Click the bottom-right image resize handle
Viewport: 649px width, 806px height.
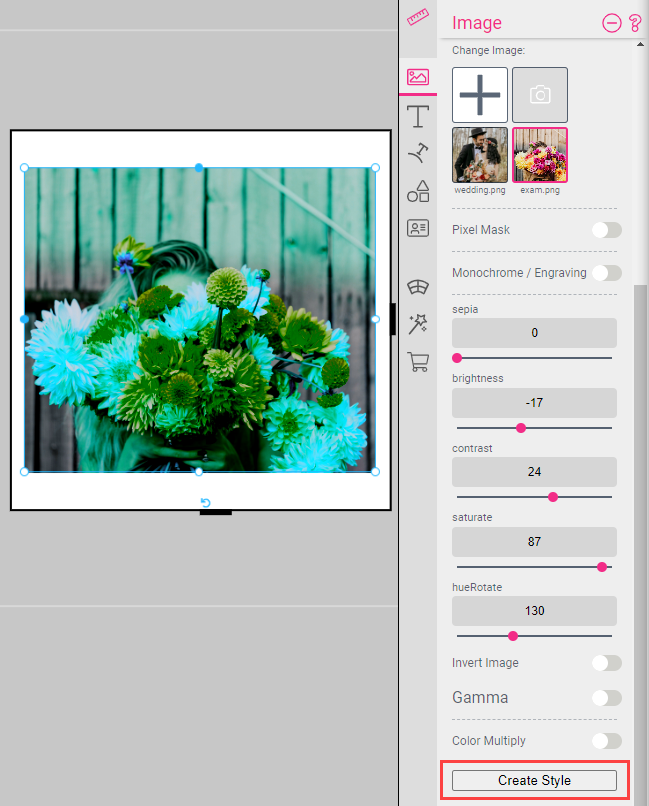click(x=375, y=471)
